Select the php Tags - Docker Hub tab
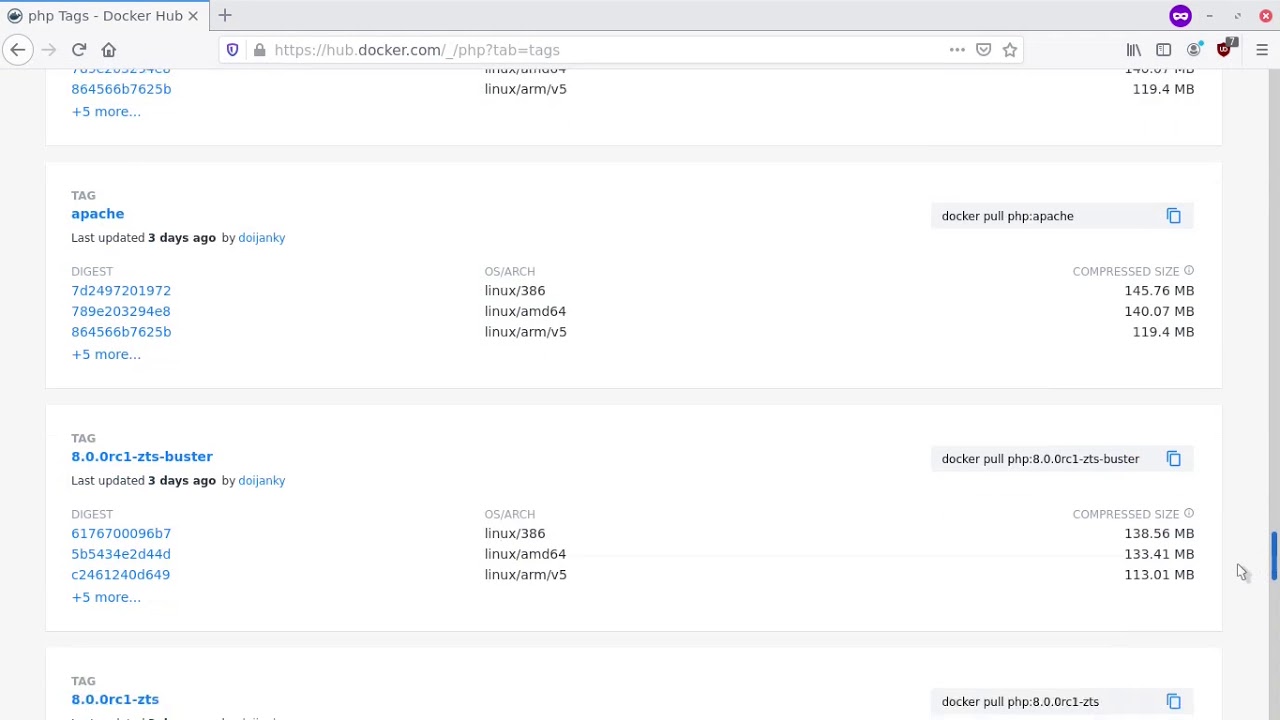Image resolution: width=1280 pixels, height=720 pixels. 105,16
